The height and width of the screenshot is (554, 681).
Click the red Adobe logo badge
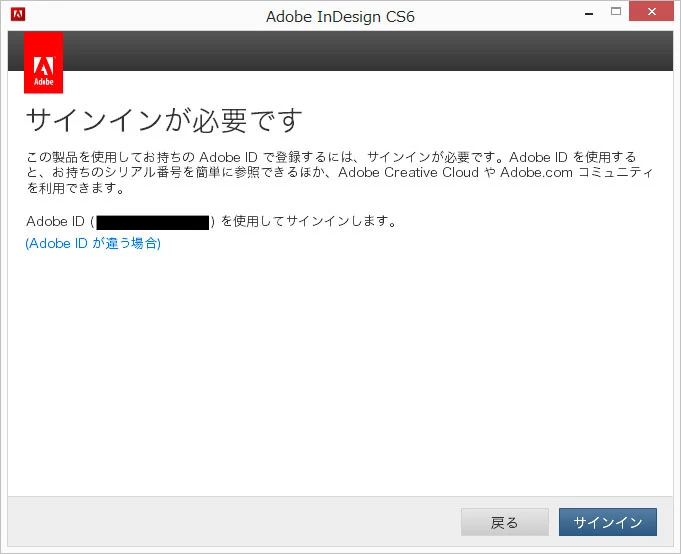(x=43, y=63)
